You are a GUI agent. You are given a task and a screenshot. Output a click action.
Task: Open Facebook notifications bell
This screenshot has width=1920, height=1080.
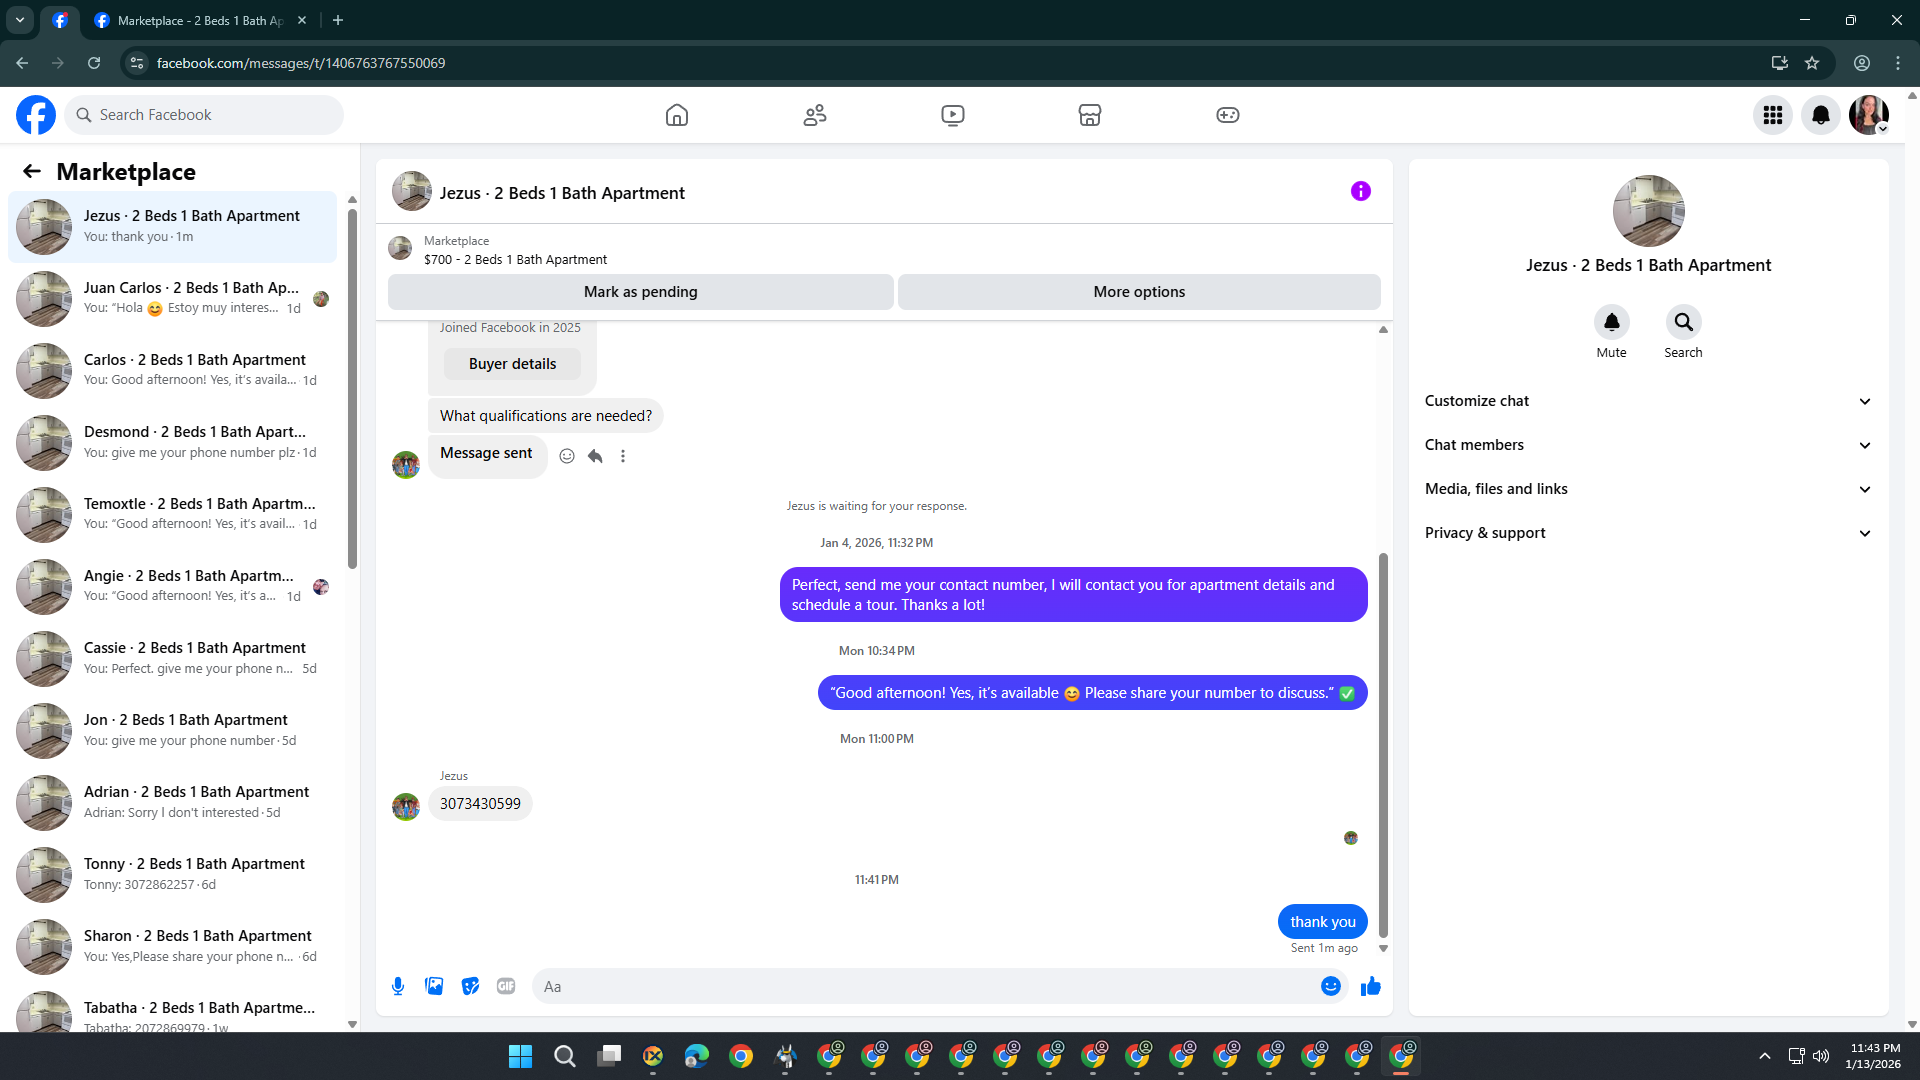(1820, 115)
